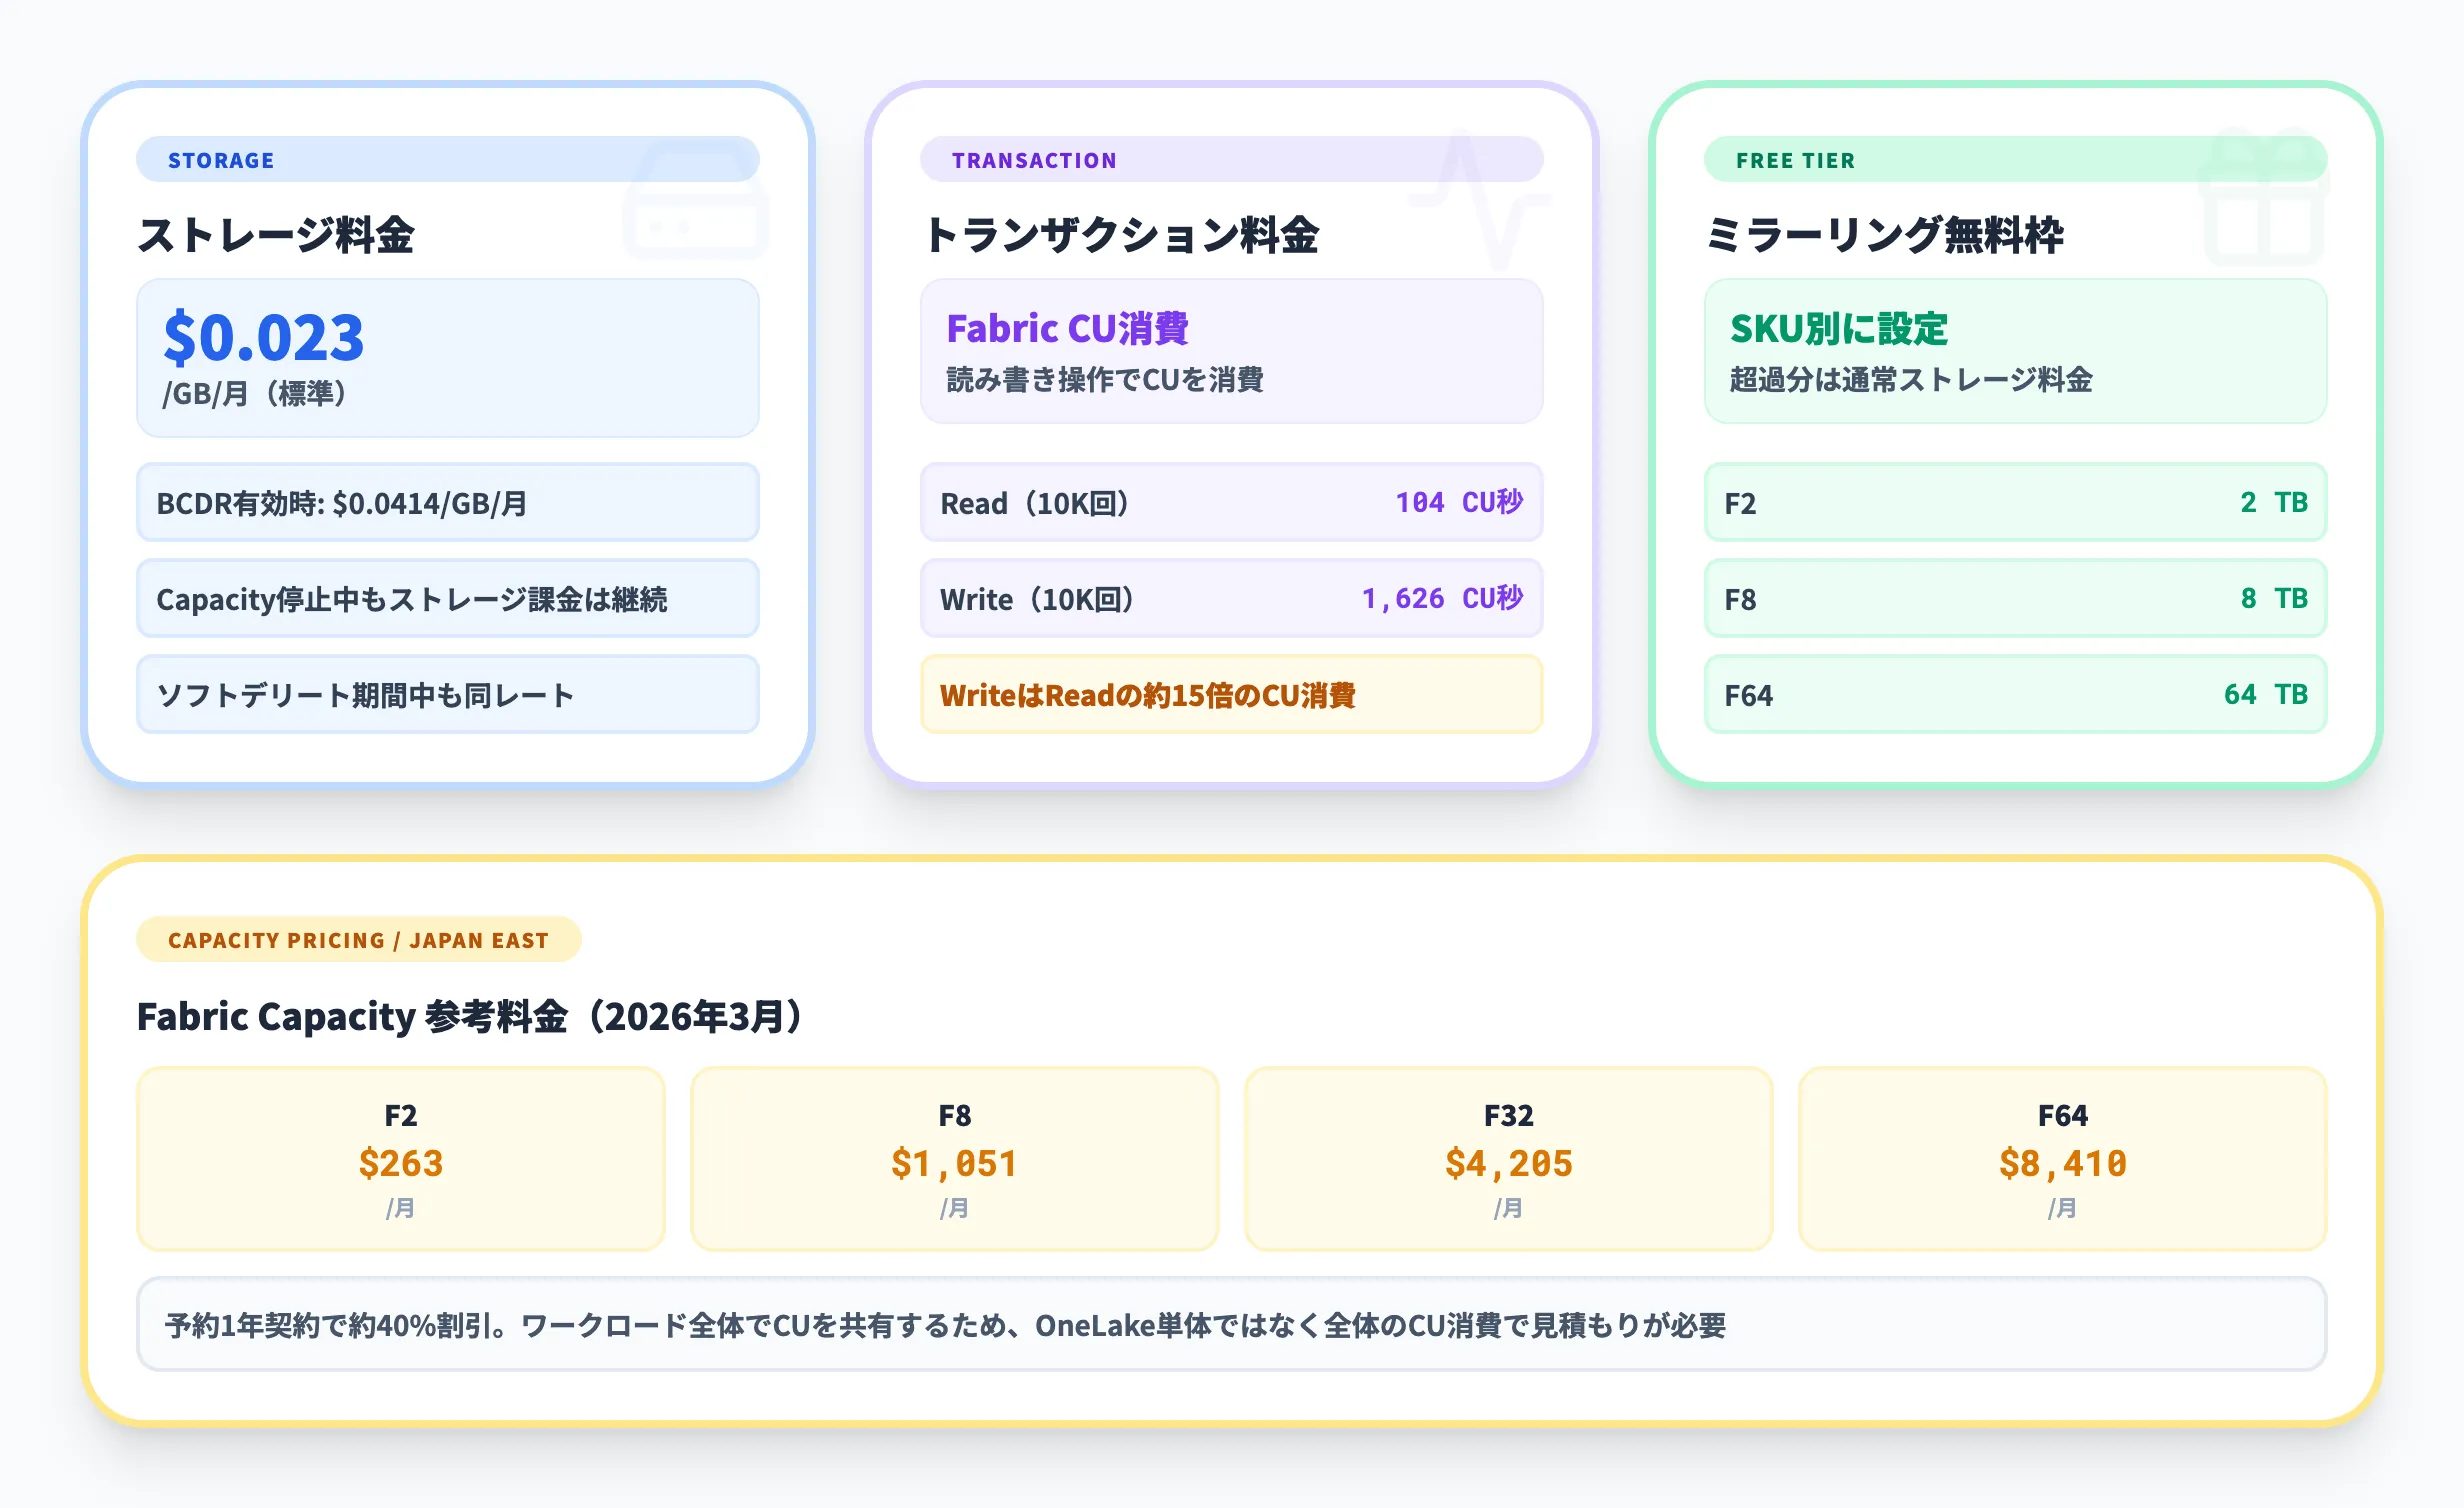The width and height of the screenshot is (2464, 1508).
Task: Select the BCDR有効時 pricing row
Action: click(x=447, y=503)
